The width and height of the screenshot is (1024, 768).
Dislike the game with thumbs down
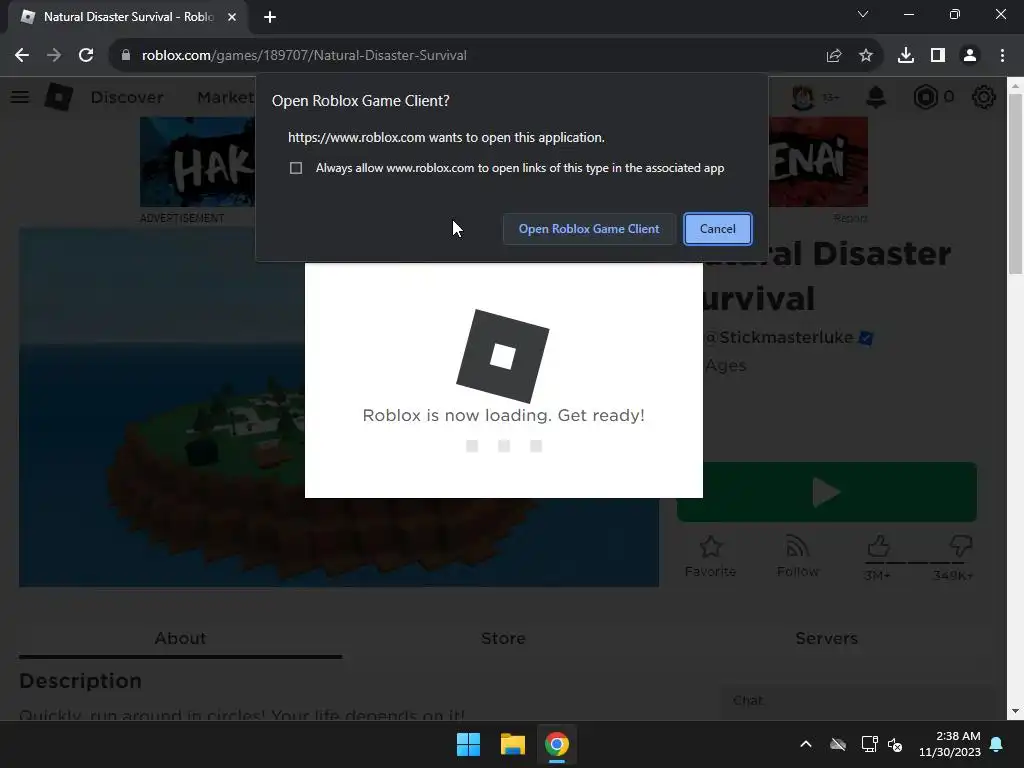(x=961, y=547)
